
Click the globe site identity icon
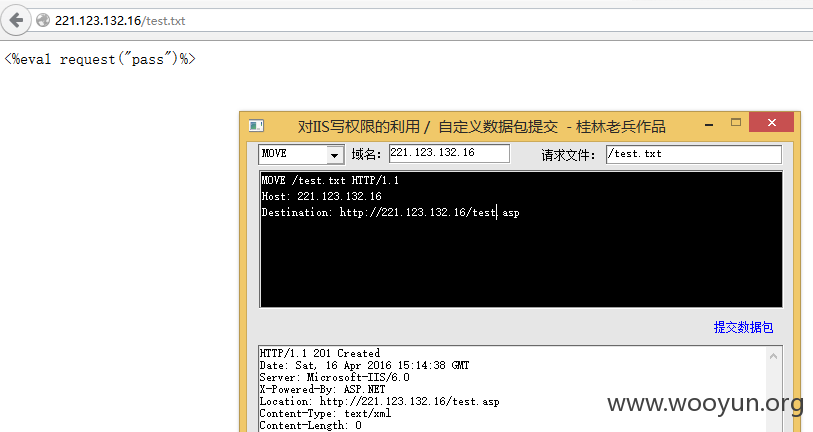pos(43,20)
